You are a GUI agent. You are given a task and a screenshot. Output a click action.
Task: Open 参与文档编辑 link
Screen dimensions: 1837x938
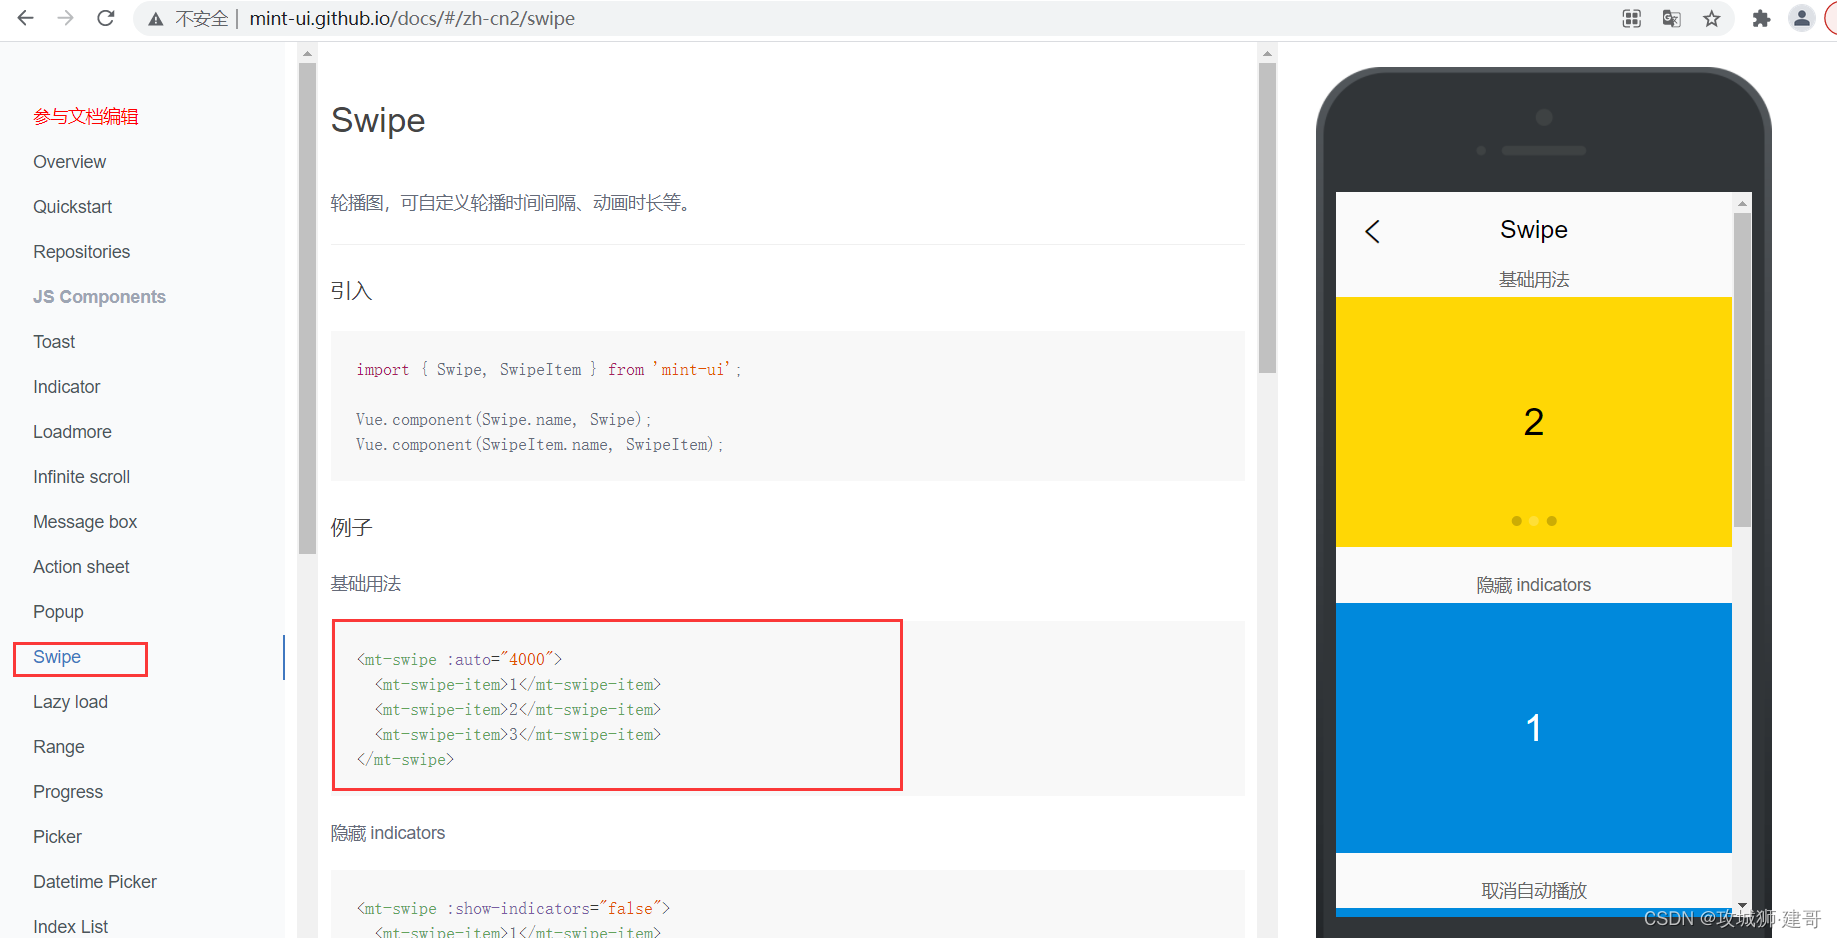(86, 117)
